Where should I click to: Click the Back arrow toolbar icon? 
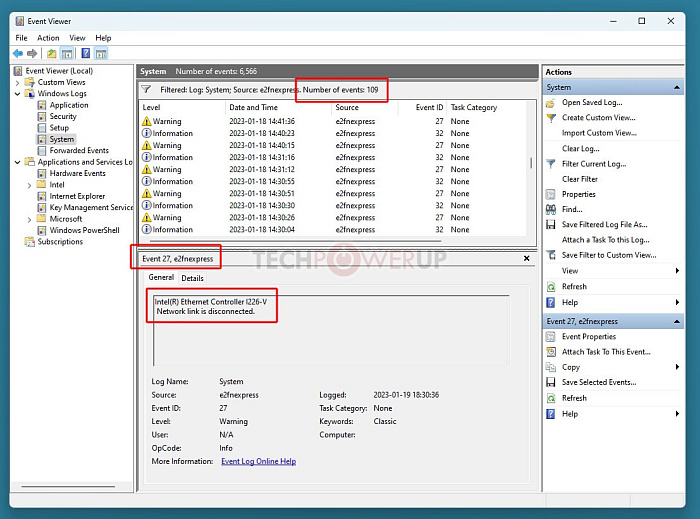click(x=18, y=54)
